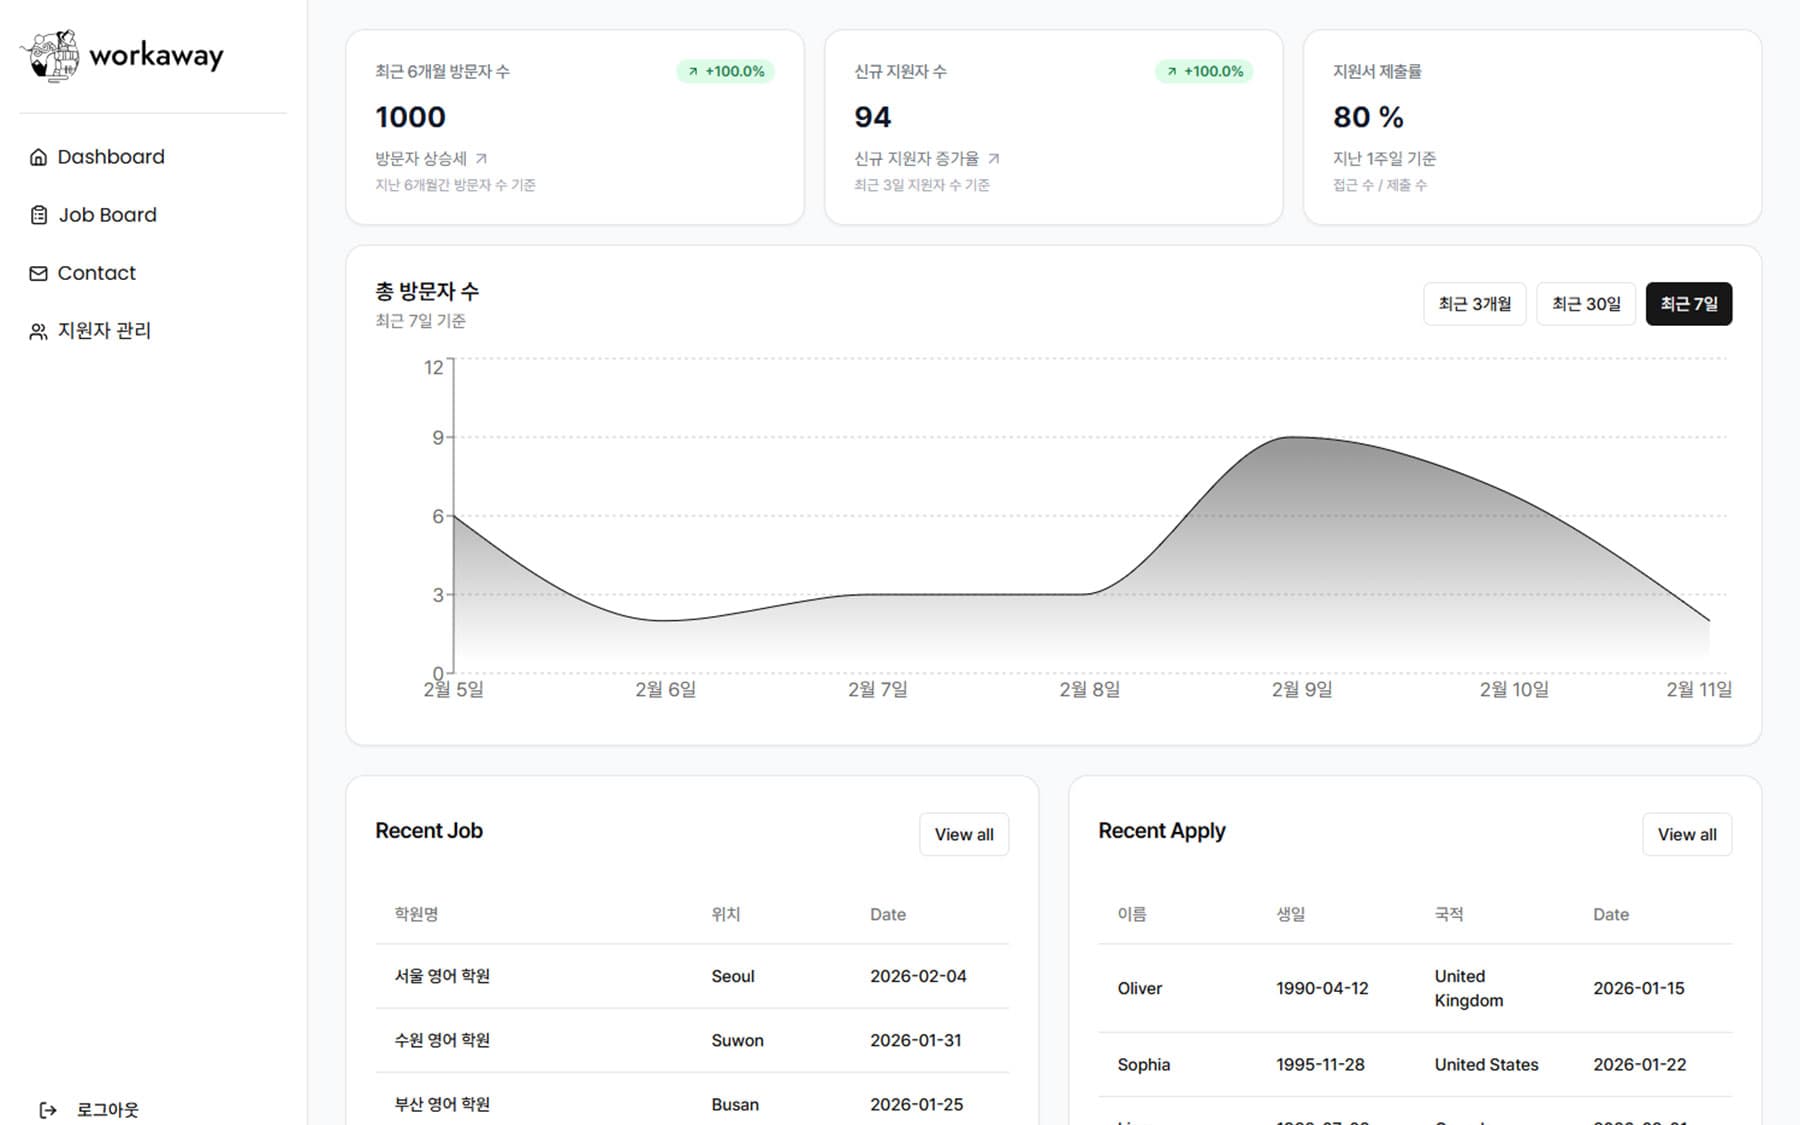This screenshot has width=1800, height=1125.
Task: Switch chart range to 최근 3개월
Action: [x=1474, y=304]
